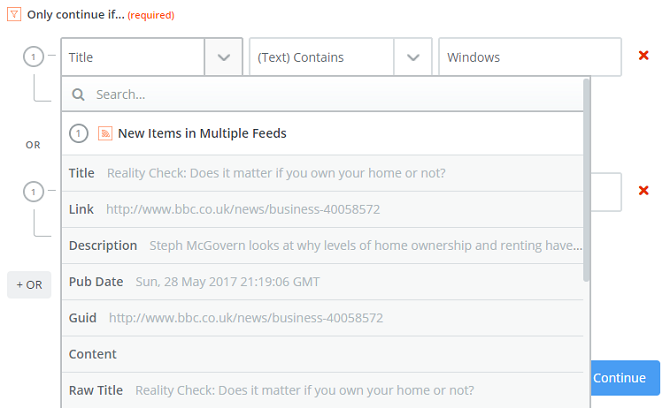Remove the Windows filter condition with red X
The image size is (670, 408).
(644, 56)
